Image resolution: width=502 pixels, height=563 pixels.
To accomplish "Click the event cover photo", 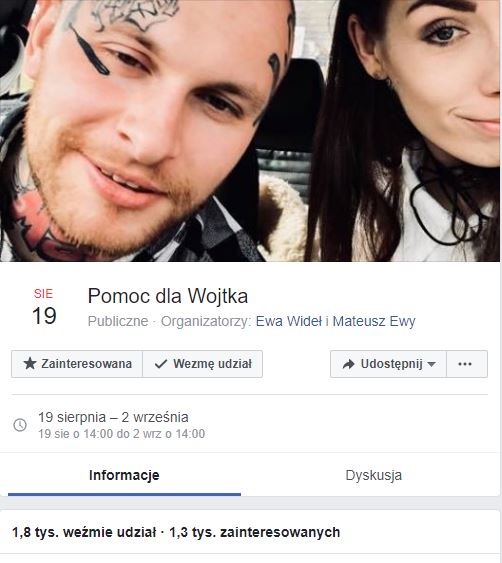I will point(250,131).
